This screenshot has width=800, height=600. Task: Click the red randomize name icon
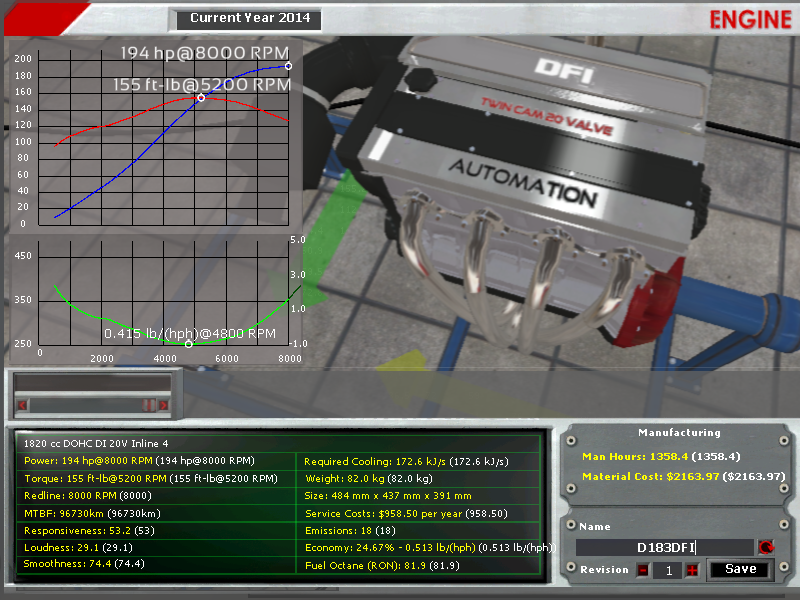pyautogui.click(x=767, y=547)
